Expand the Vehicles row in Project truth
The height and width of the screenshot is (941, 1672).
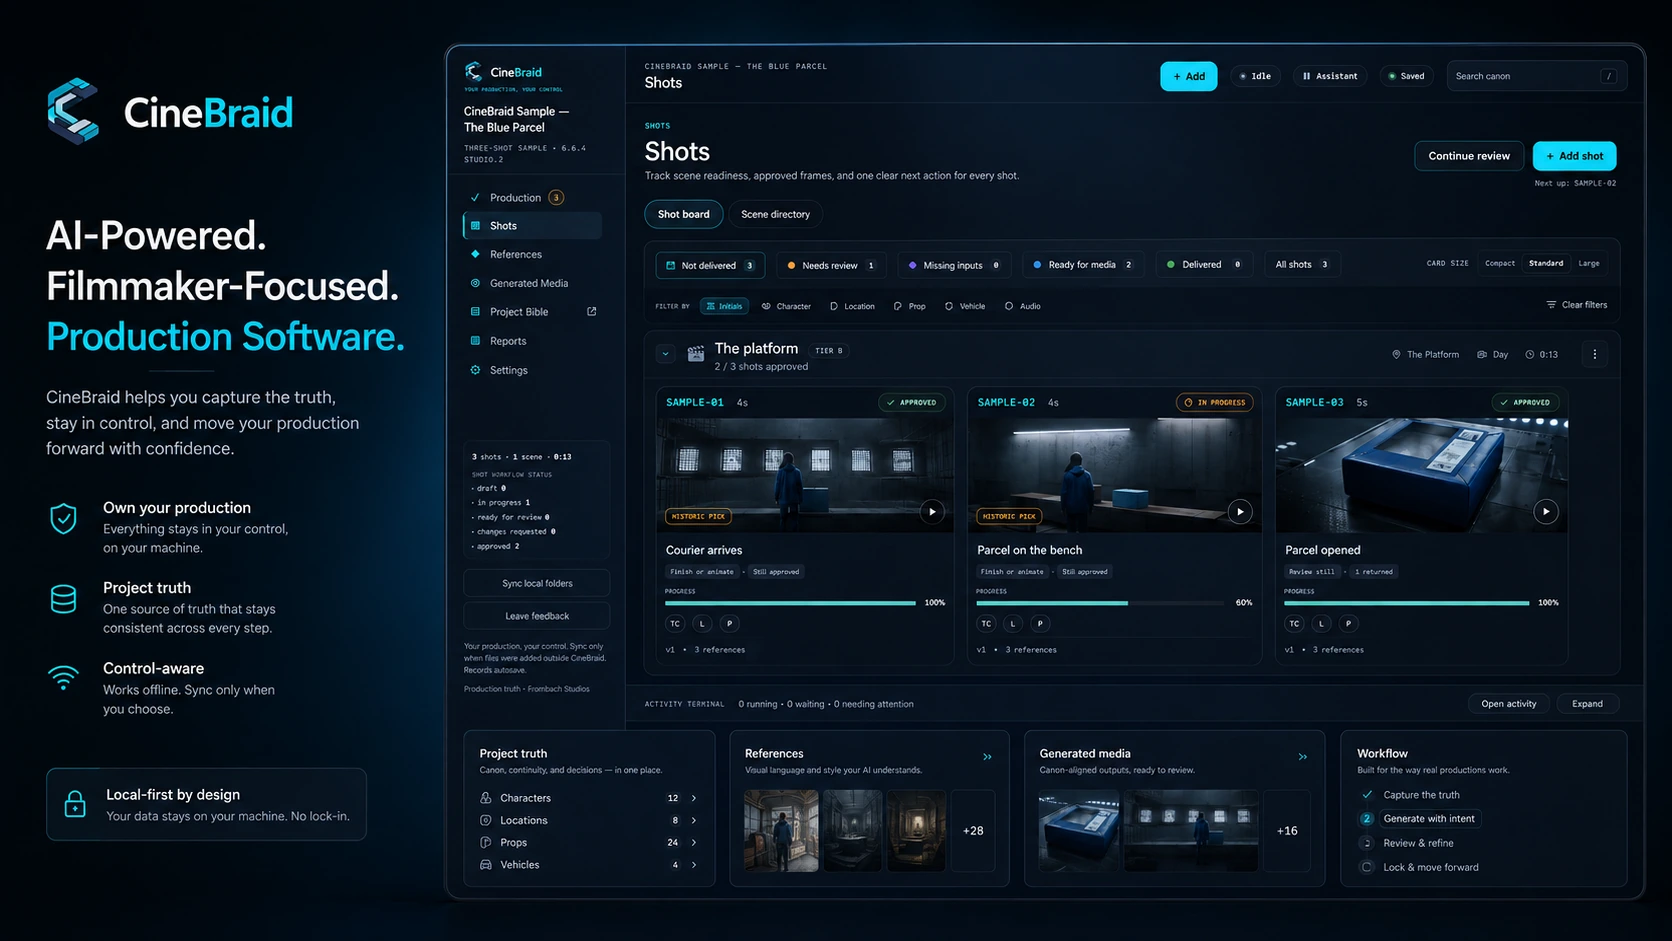pos(588,865)
